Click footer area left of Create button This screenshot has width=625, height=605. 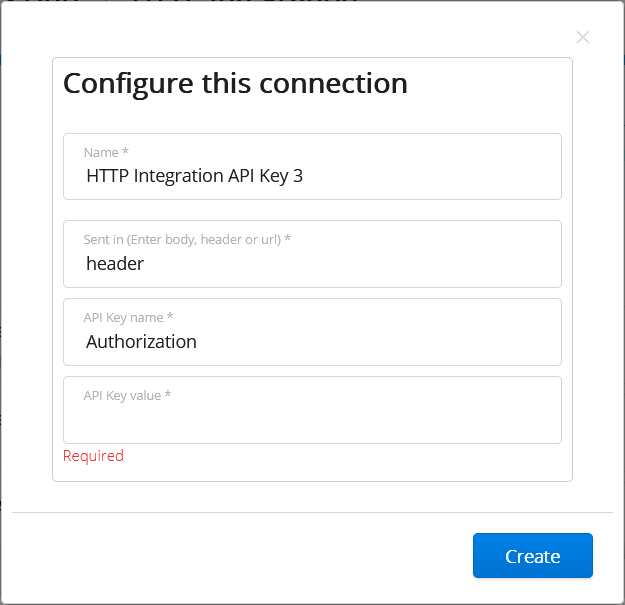coord(250,556)
